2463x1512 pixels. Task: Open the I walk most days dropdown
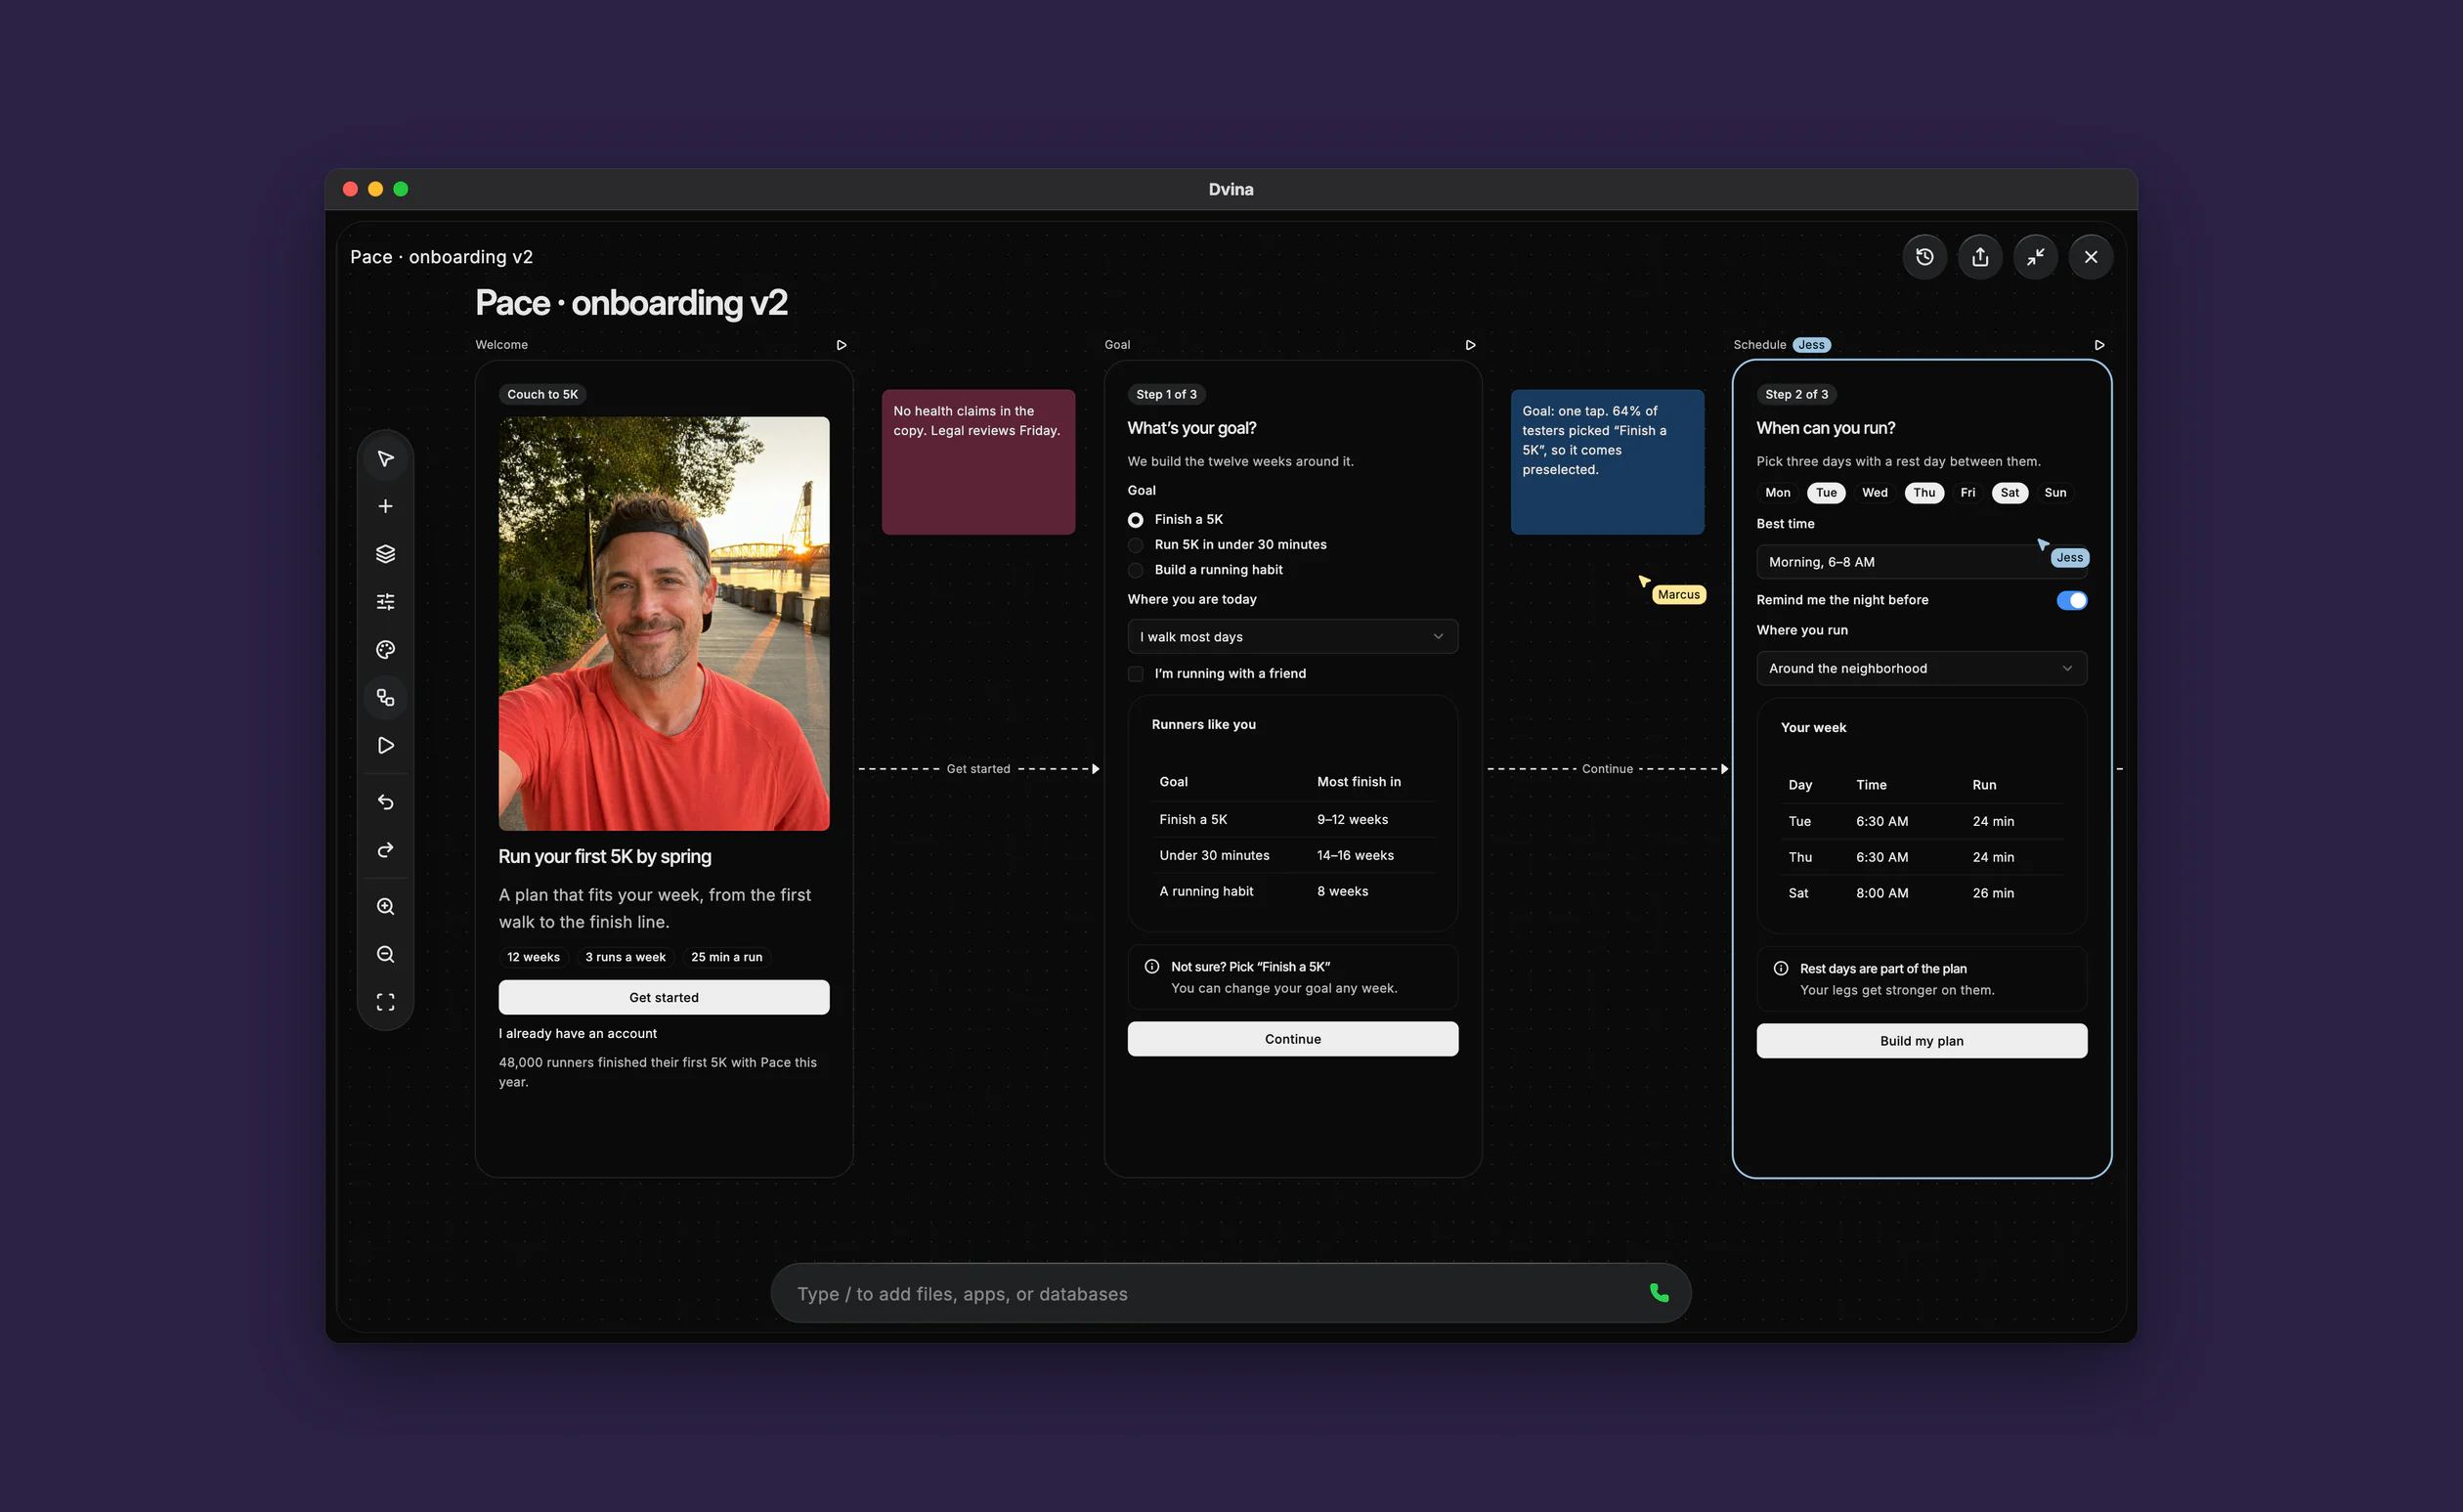click(1292, 637)
